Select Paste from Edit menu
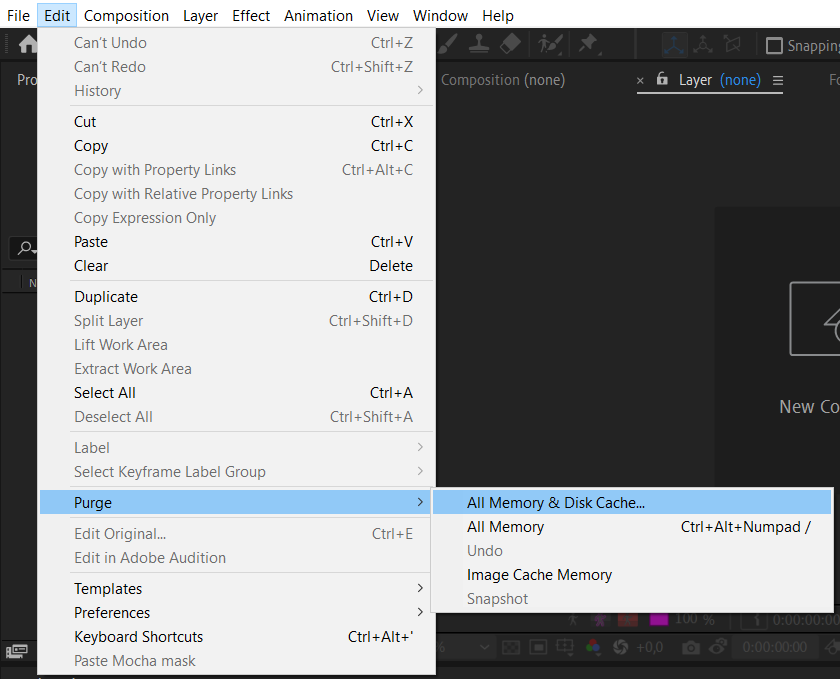 click(236, 242)
